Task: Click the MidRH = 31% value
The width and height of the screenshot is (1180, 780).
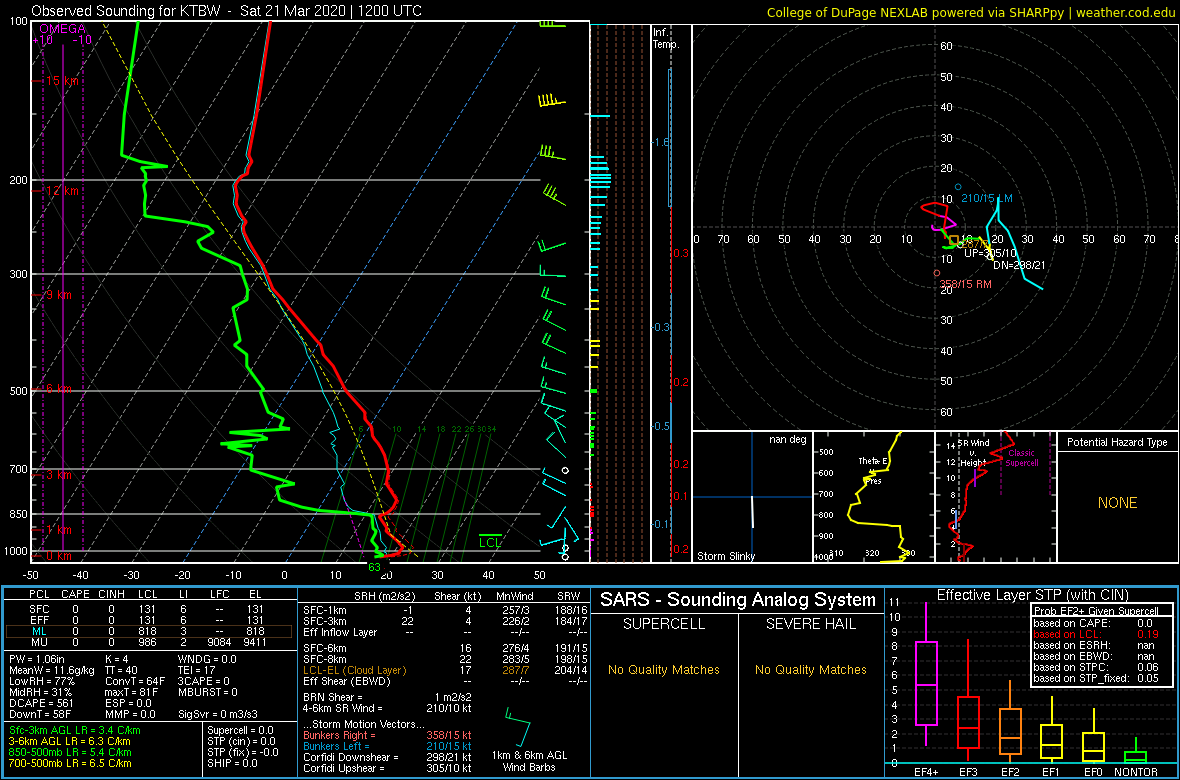Action: (41, 692)
